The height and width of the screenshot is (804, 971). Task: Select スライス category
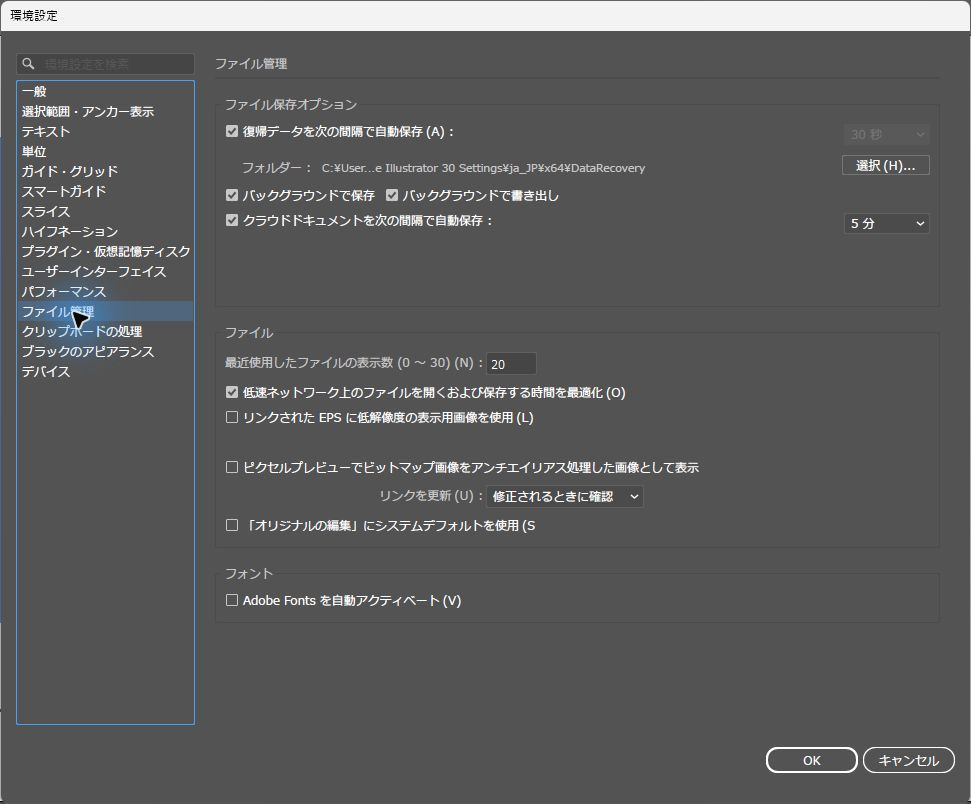point(105,211)
